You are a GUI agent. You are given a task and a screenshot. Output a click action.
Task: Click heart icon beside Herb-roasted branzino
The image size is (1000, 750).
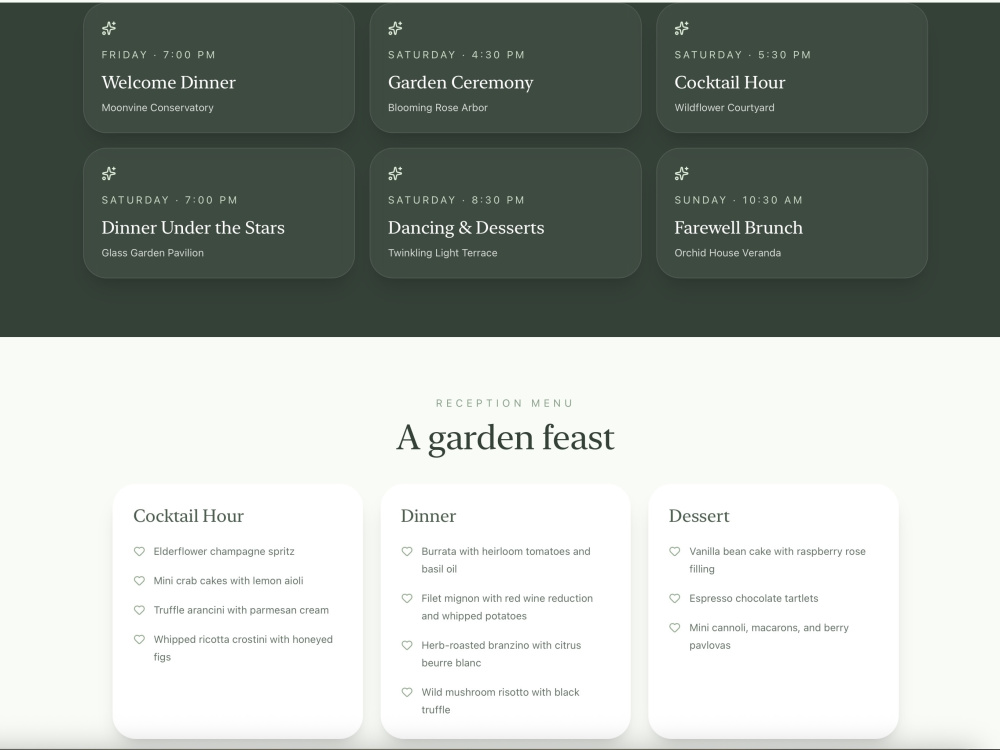pyautogui.click(x=407, y=645)
